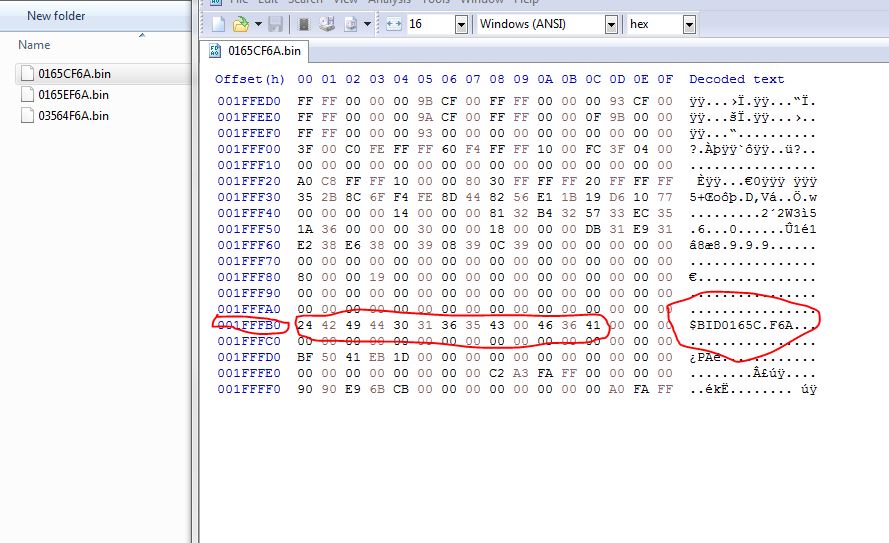Click offset row 001FFF60
Image resolution: width=889 pixels, height=543 pixels.
coord(249,245)
